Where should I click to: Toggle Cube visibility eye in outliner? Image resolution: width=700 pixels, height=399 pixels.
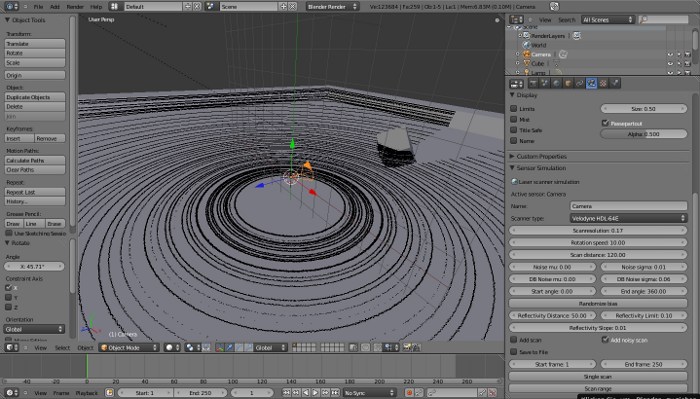670,64
